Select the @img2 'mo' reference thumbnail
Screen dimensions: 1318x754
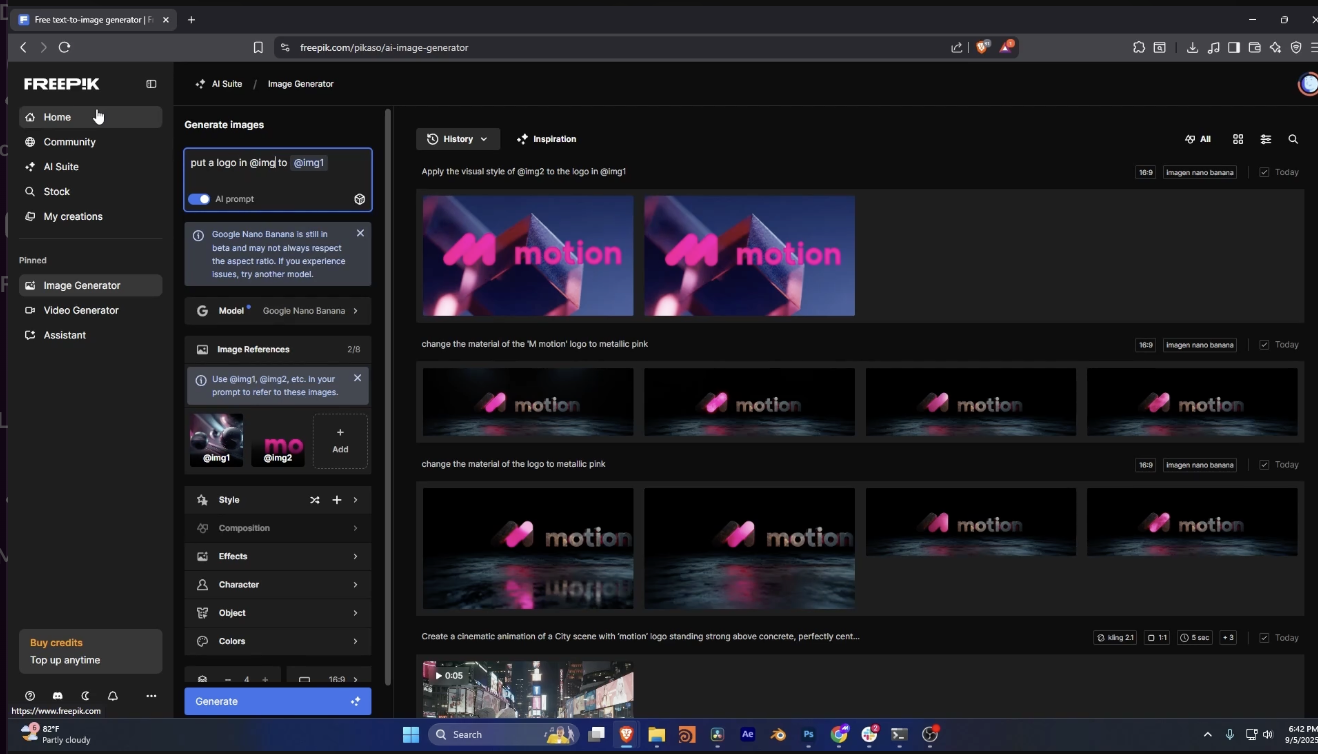[x=278, y=440]
